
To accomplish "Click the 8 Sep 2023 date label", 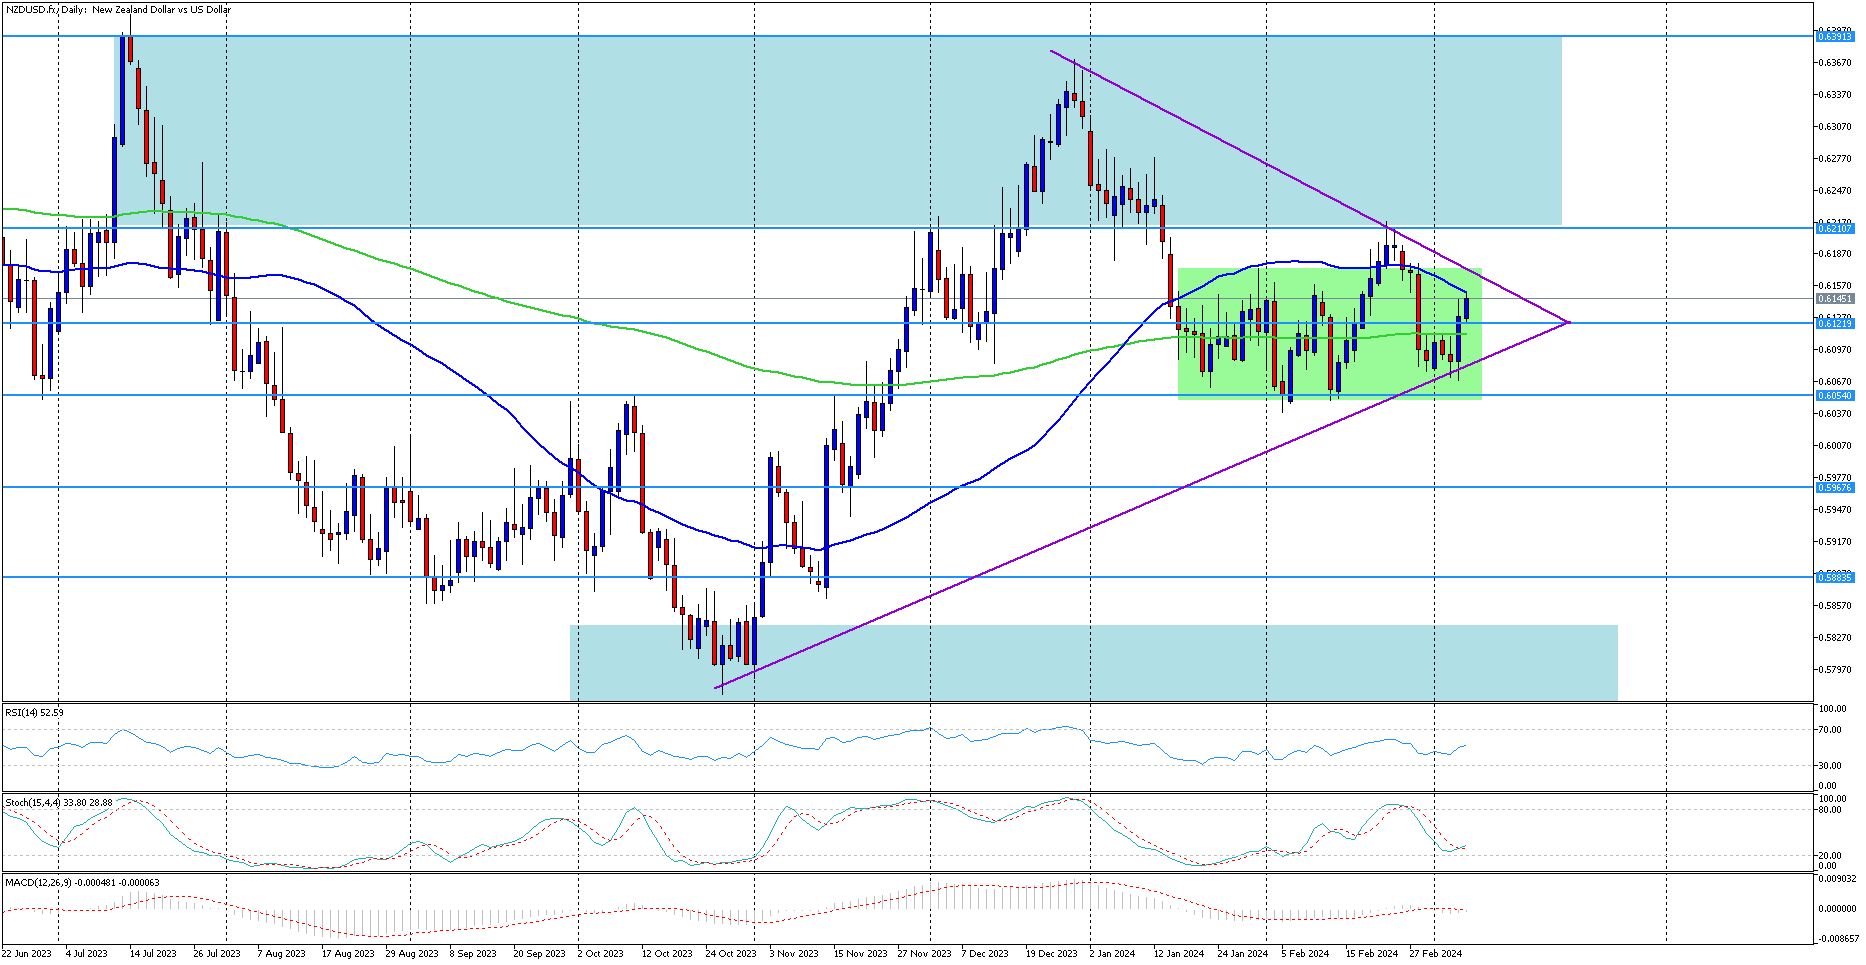I will (473, 954).
